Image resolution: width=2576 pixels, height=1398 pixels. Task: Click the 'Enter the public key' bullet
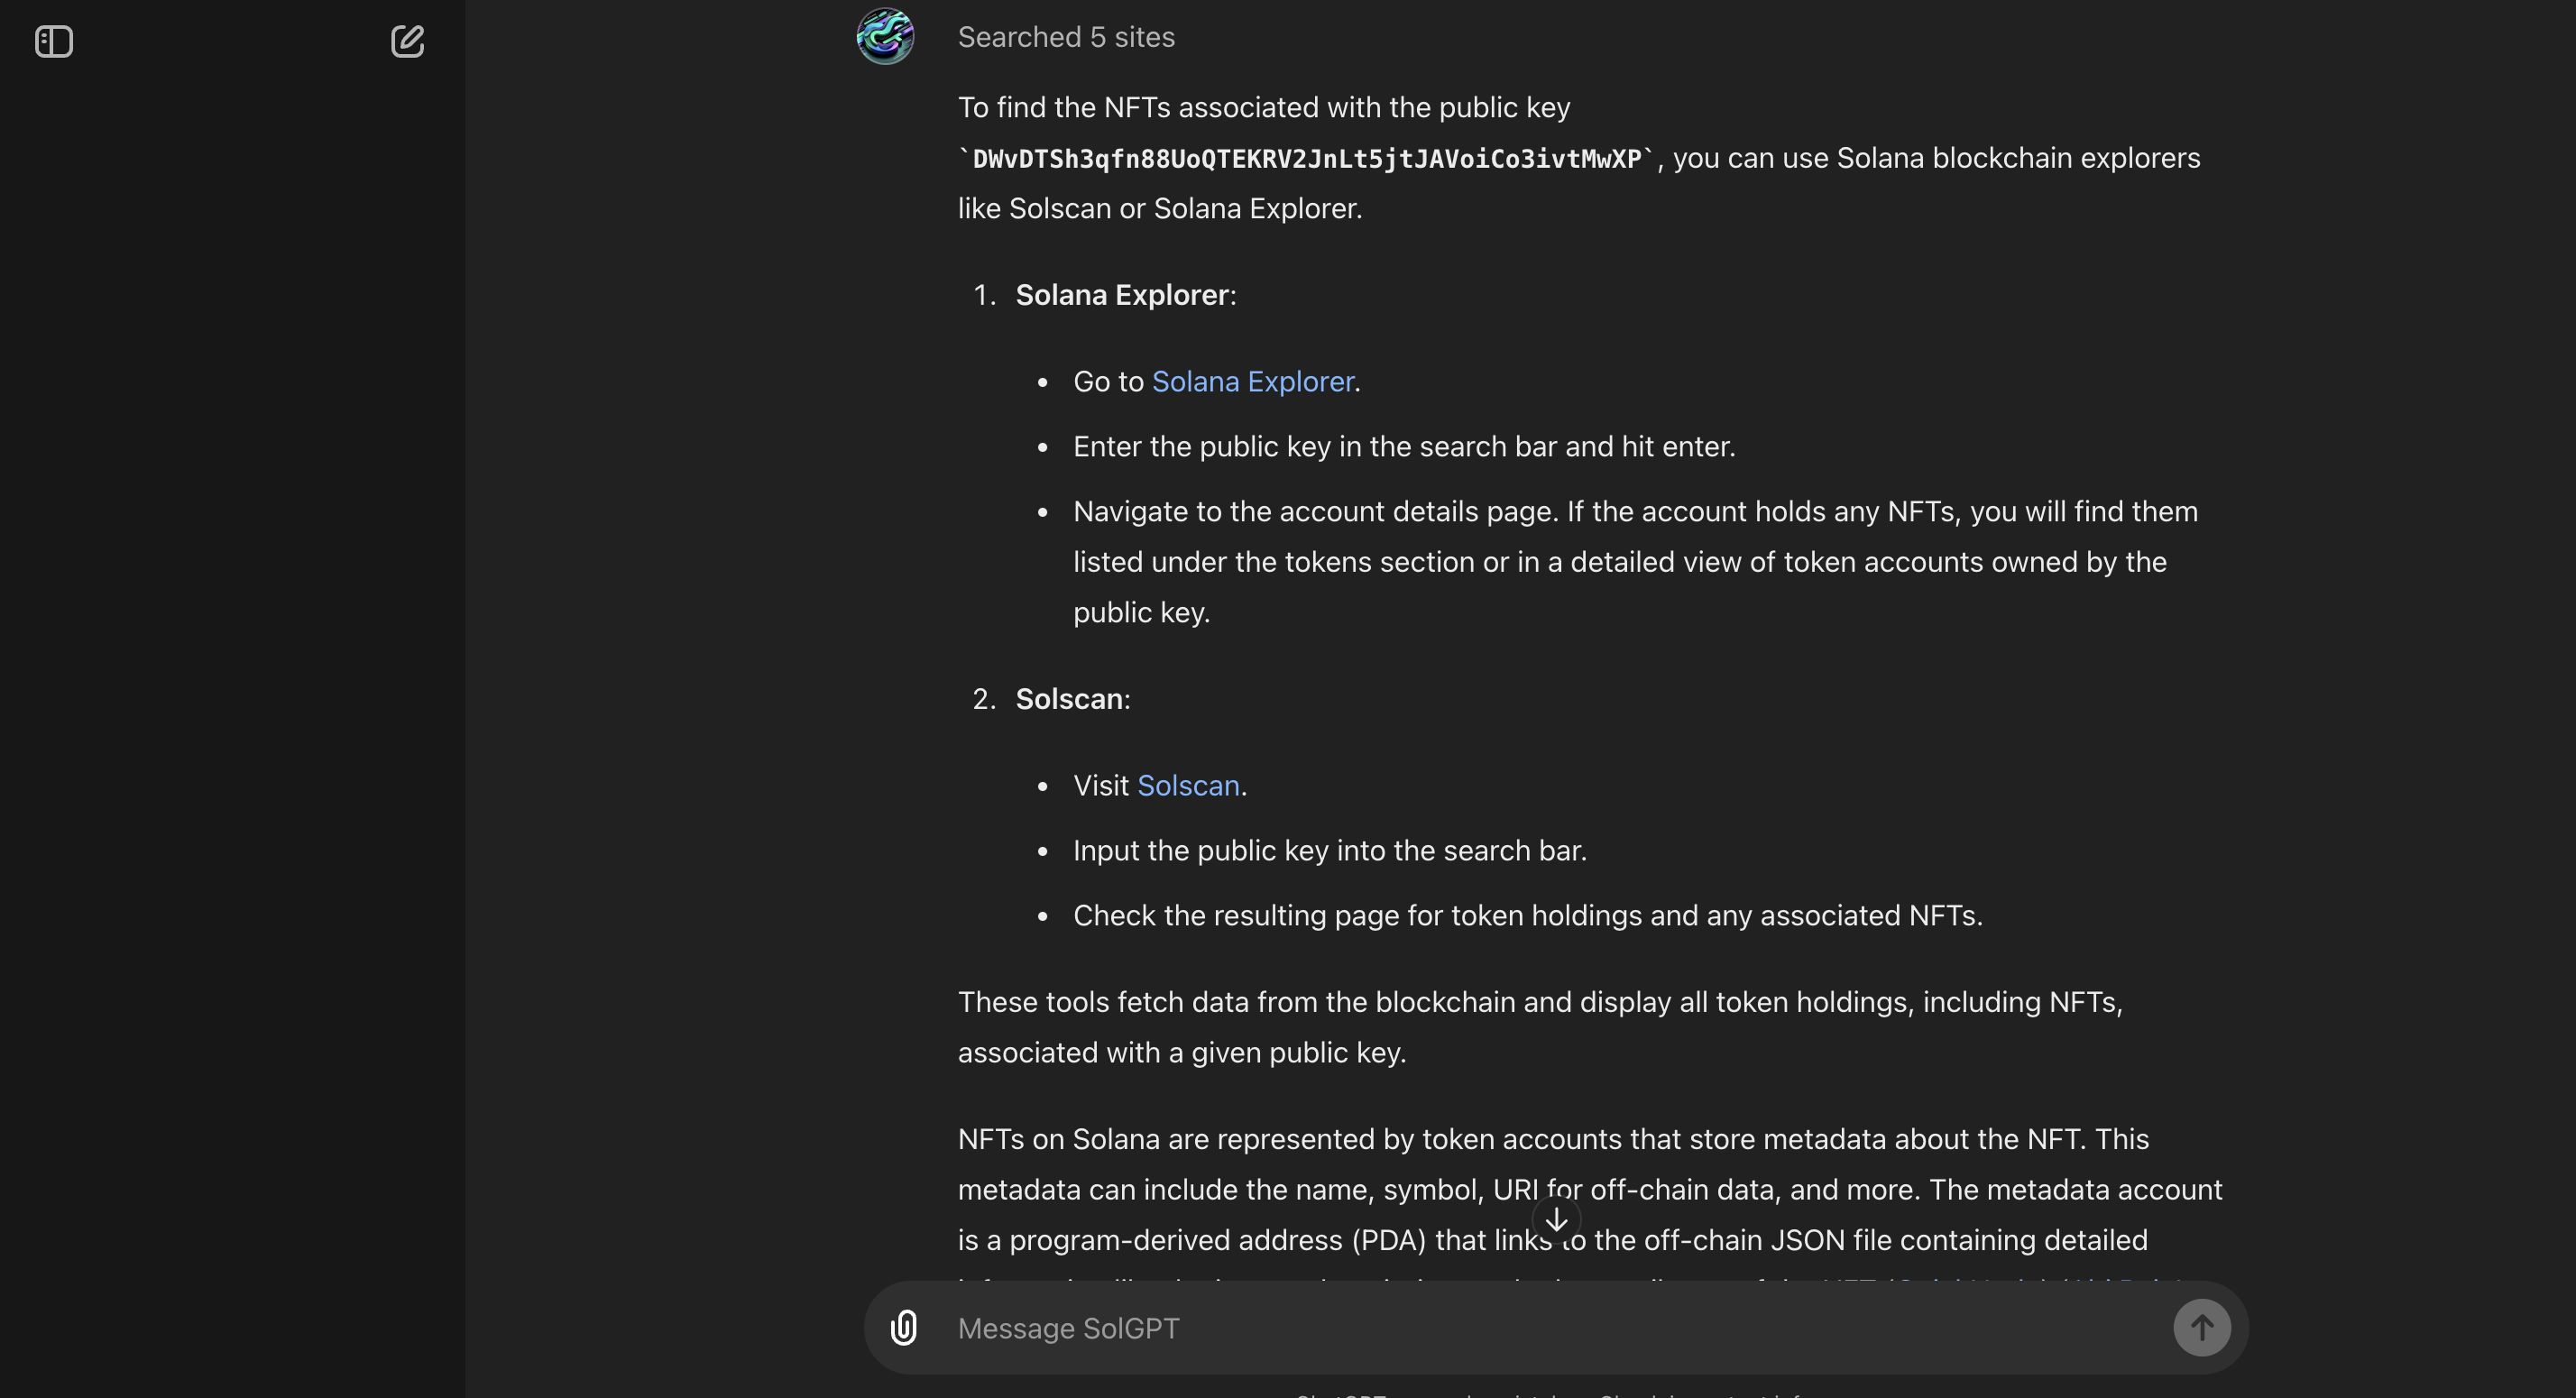click(x=1404, y=446)
